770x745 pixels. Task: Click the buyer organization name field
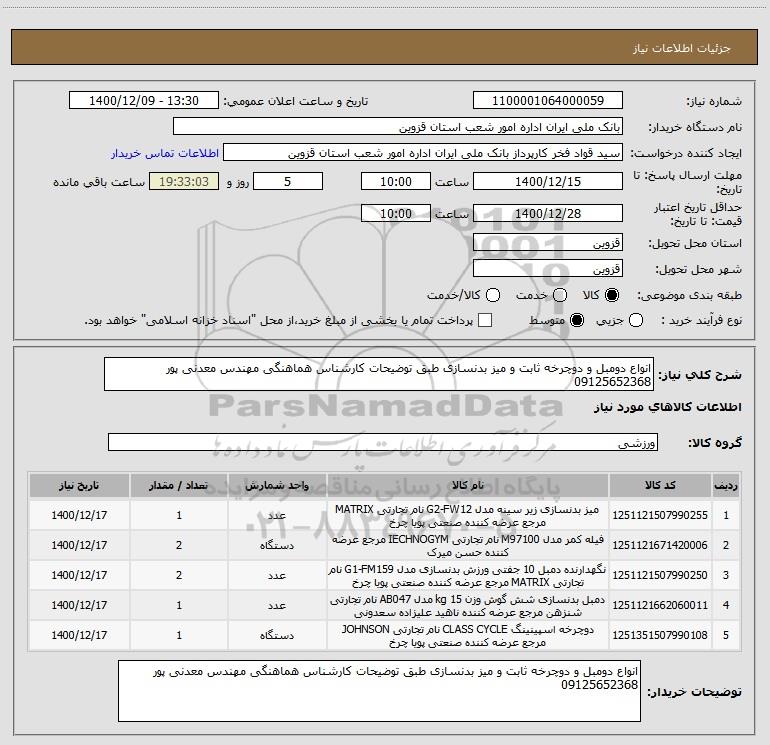point(398,126)
